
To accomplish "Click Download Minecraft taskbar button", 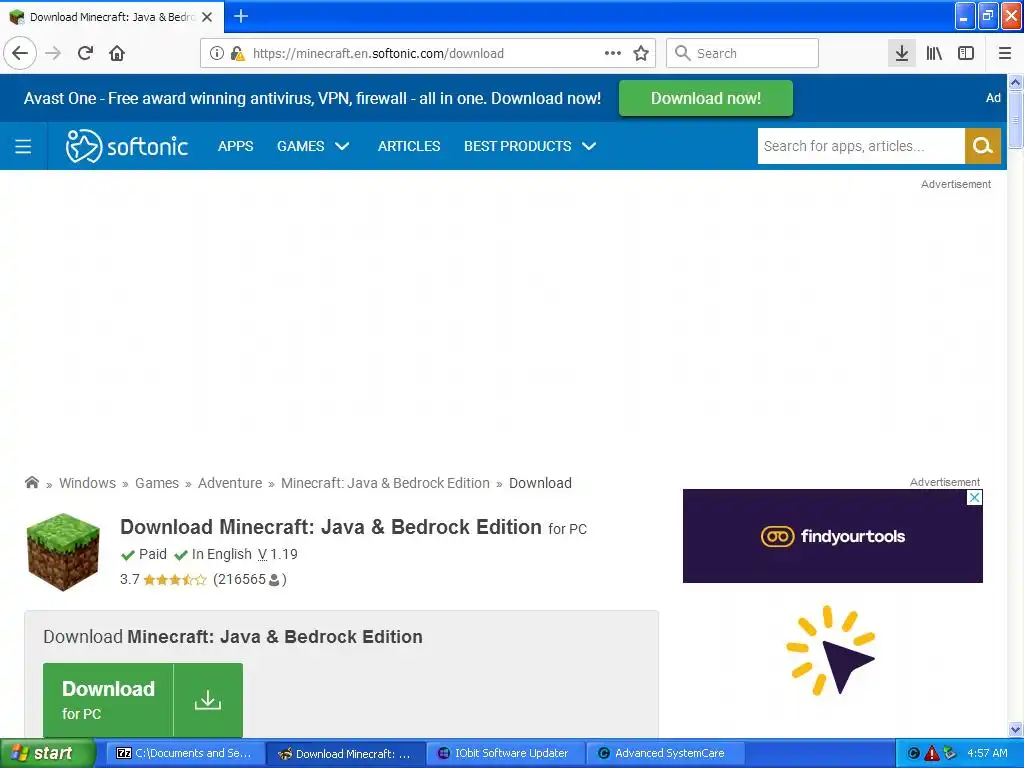I will pyautogui.click(x=345, y=753).
